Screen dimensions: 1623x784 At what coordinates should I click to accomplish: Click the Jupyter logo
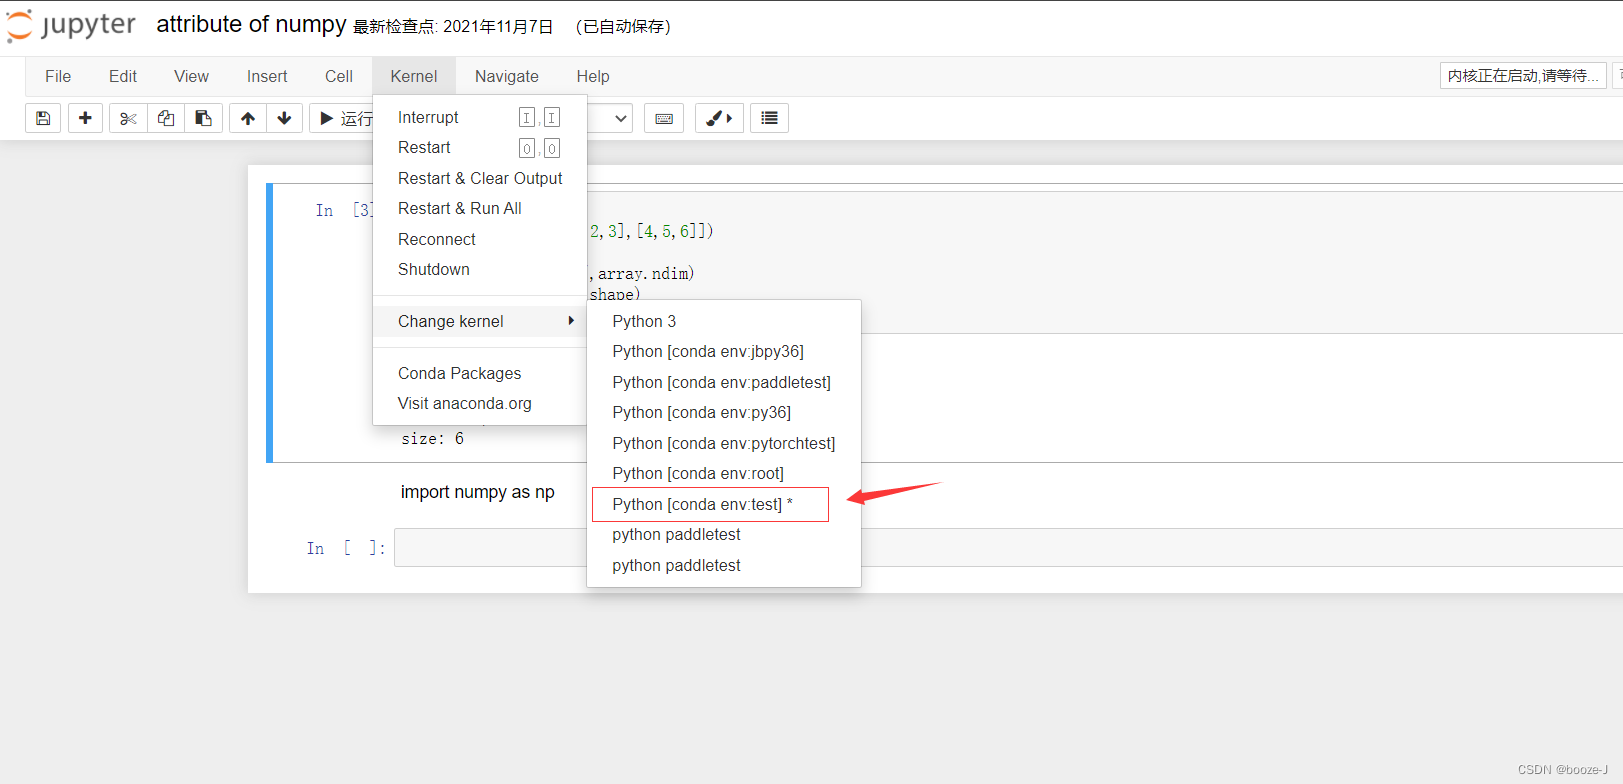pyautogui.click(x=70, y=25)
